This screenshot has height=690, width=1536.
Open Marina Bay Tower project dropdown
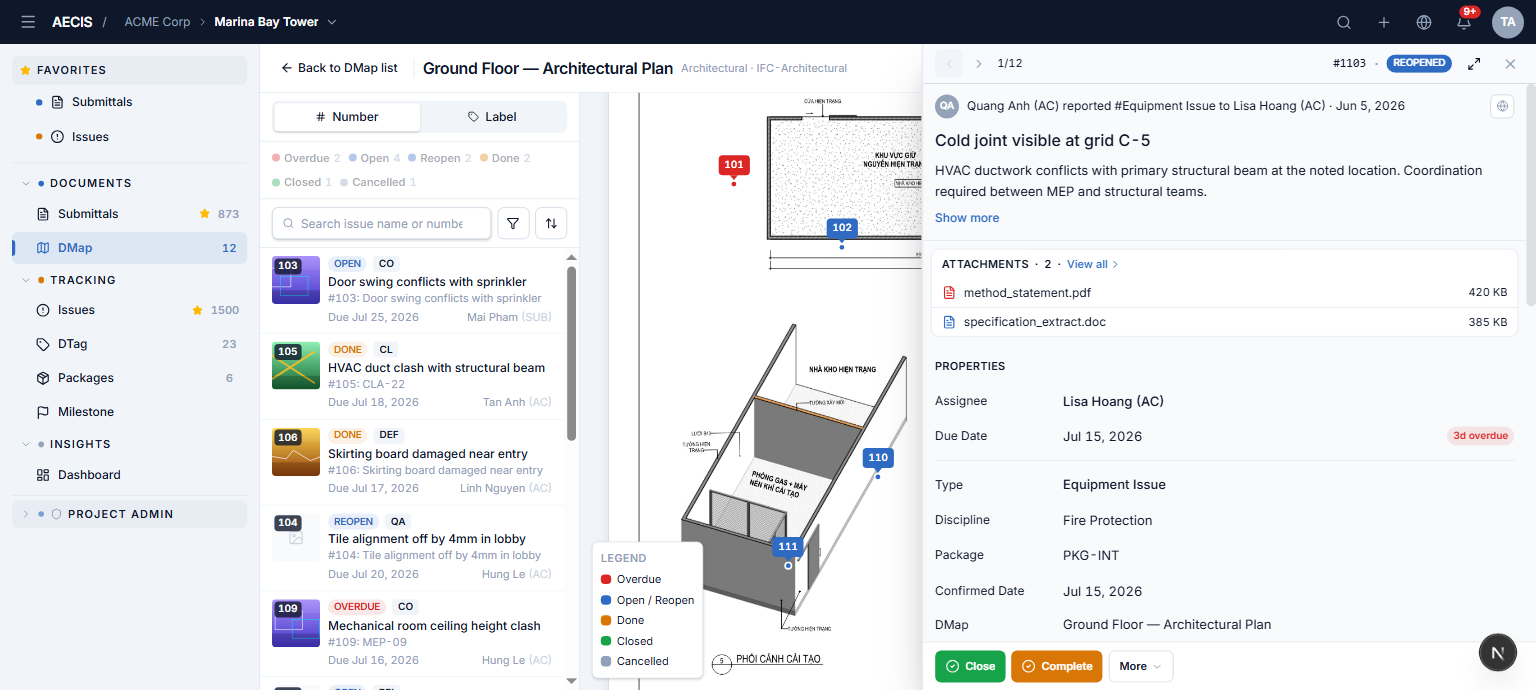pos(276,22)
